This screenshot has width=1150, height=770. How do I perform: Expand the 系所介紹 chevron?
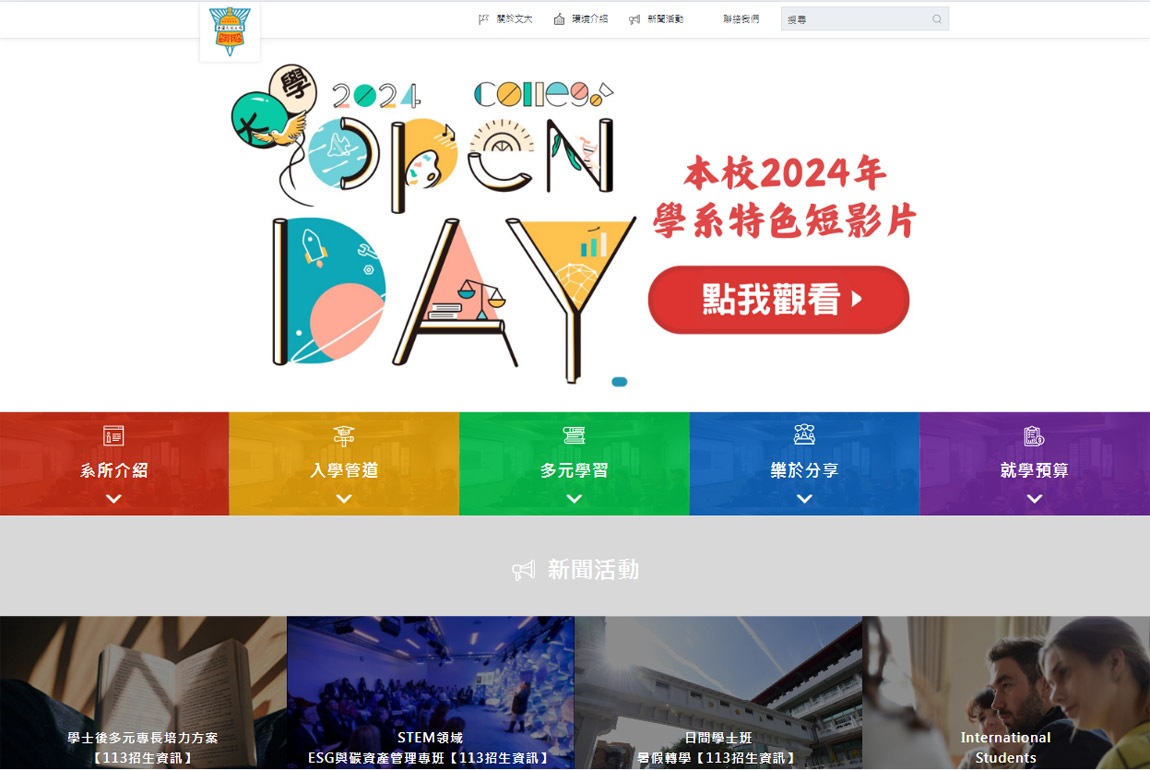(x=114, y=499)
